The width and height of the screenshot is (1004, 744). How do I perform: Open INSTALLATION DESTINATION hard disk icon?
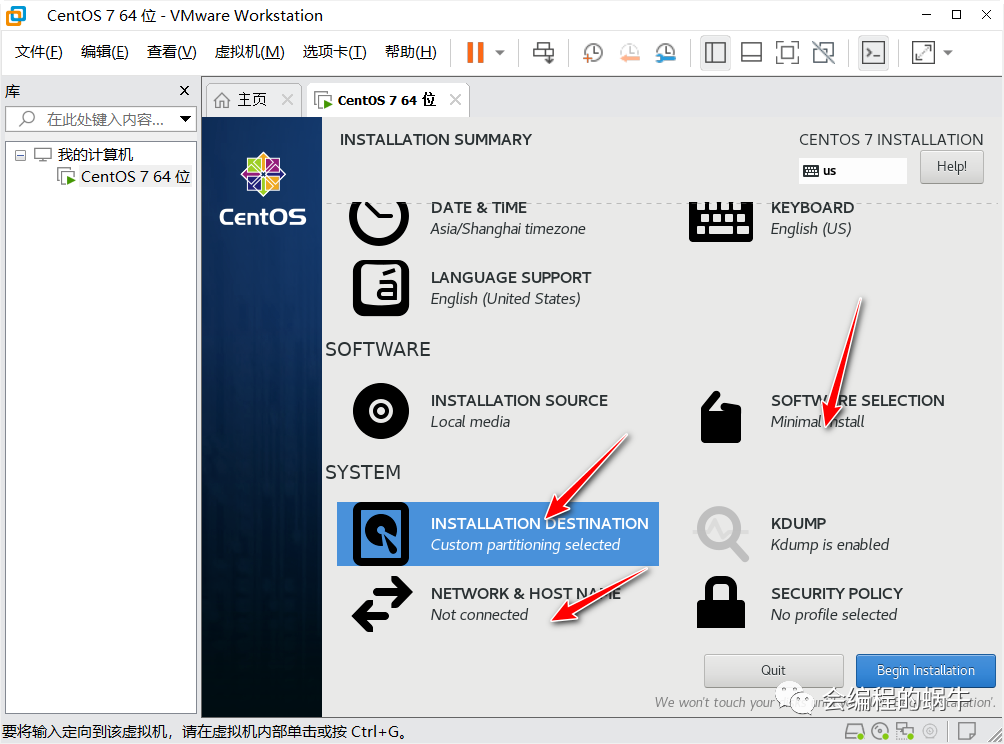381,534
